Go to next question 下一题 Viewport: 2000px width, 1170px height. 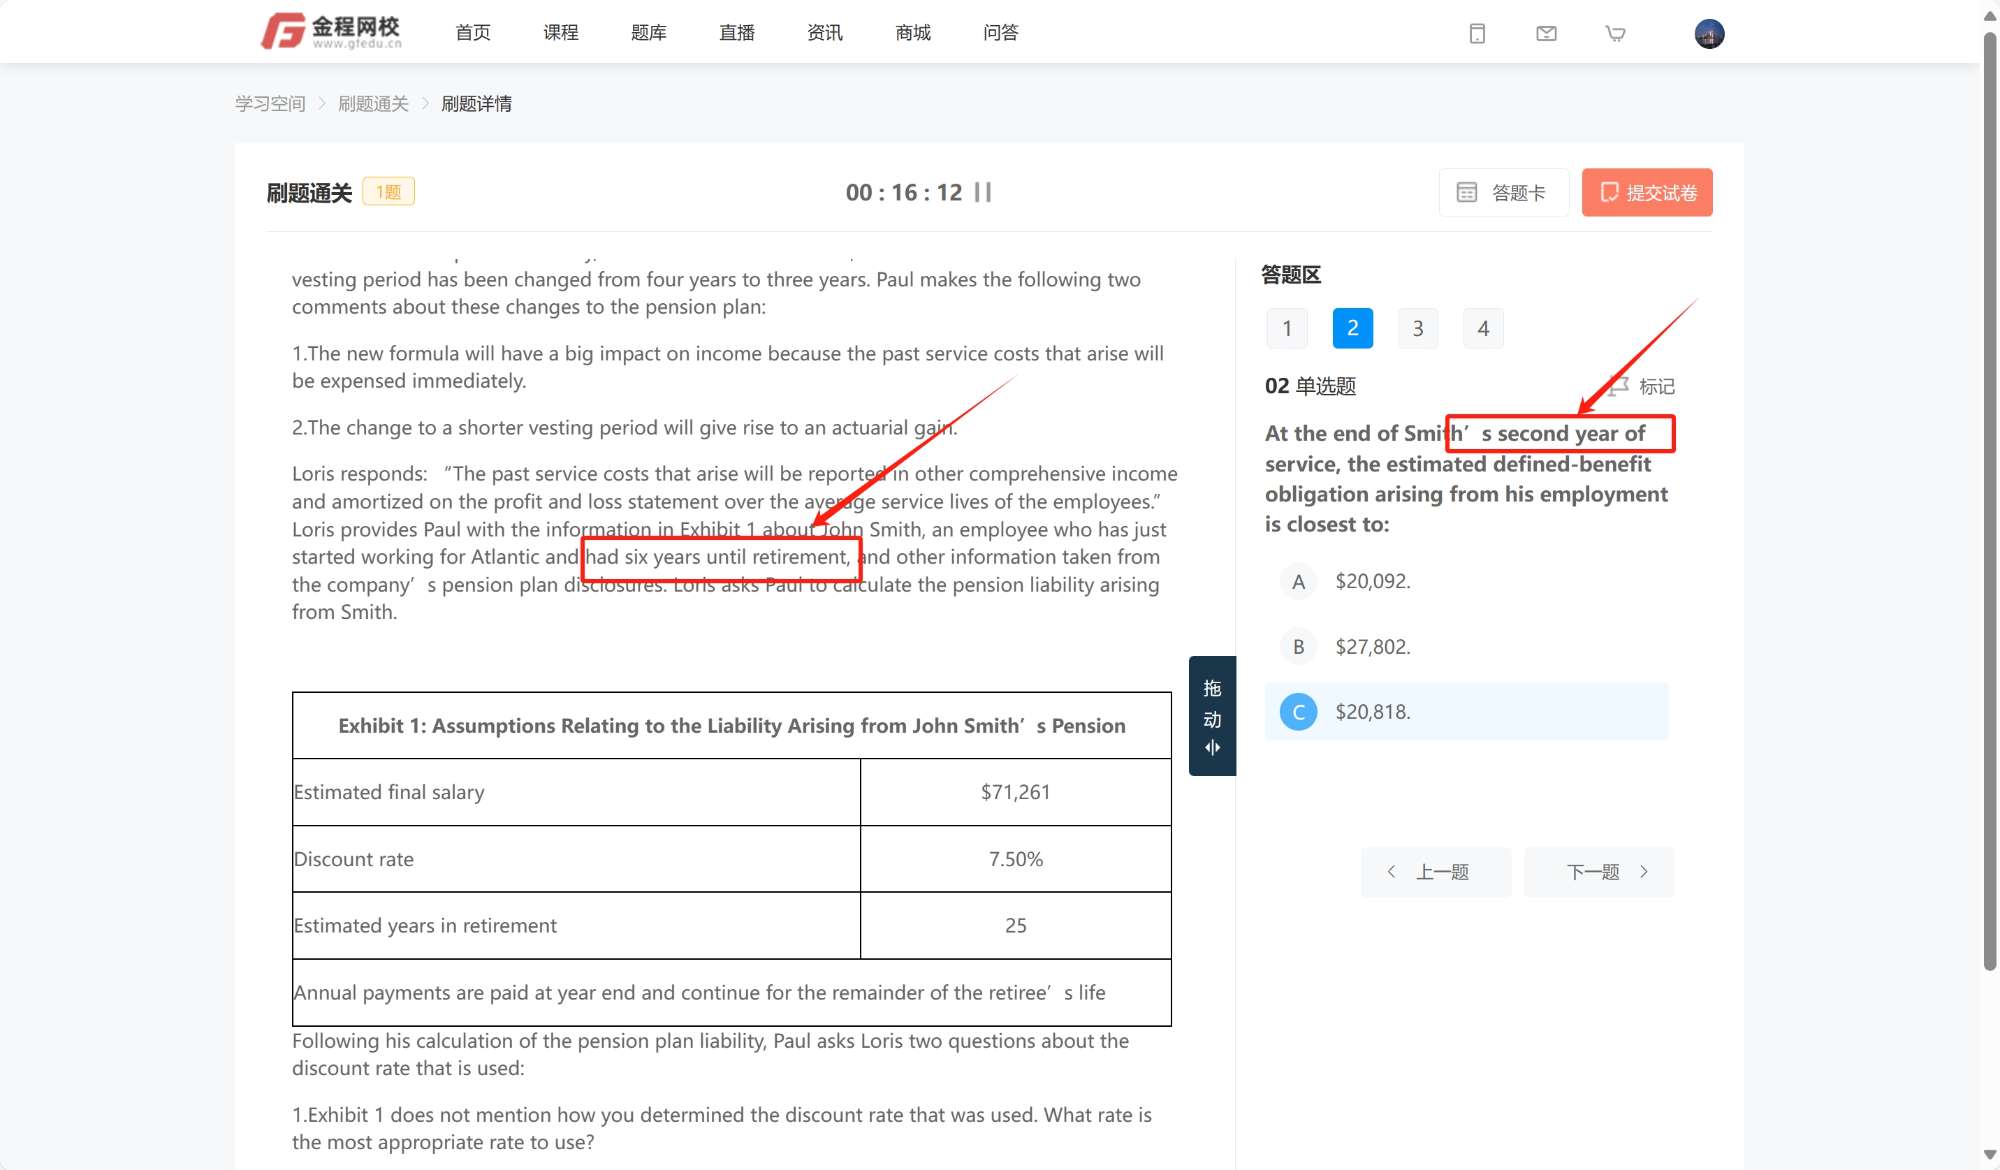1599,872
